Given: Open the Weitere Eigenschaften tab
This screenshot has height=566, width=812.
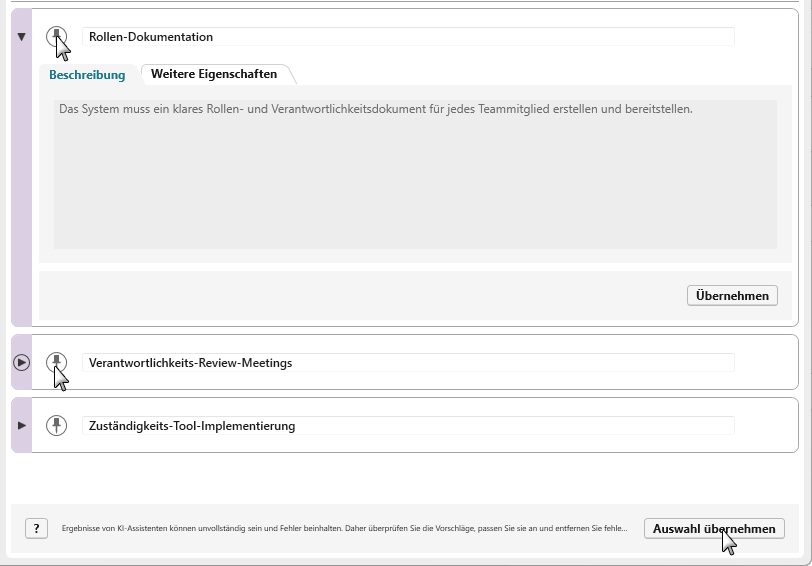Looking at the screenshot, I should pos(214,74).
